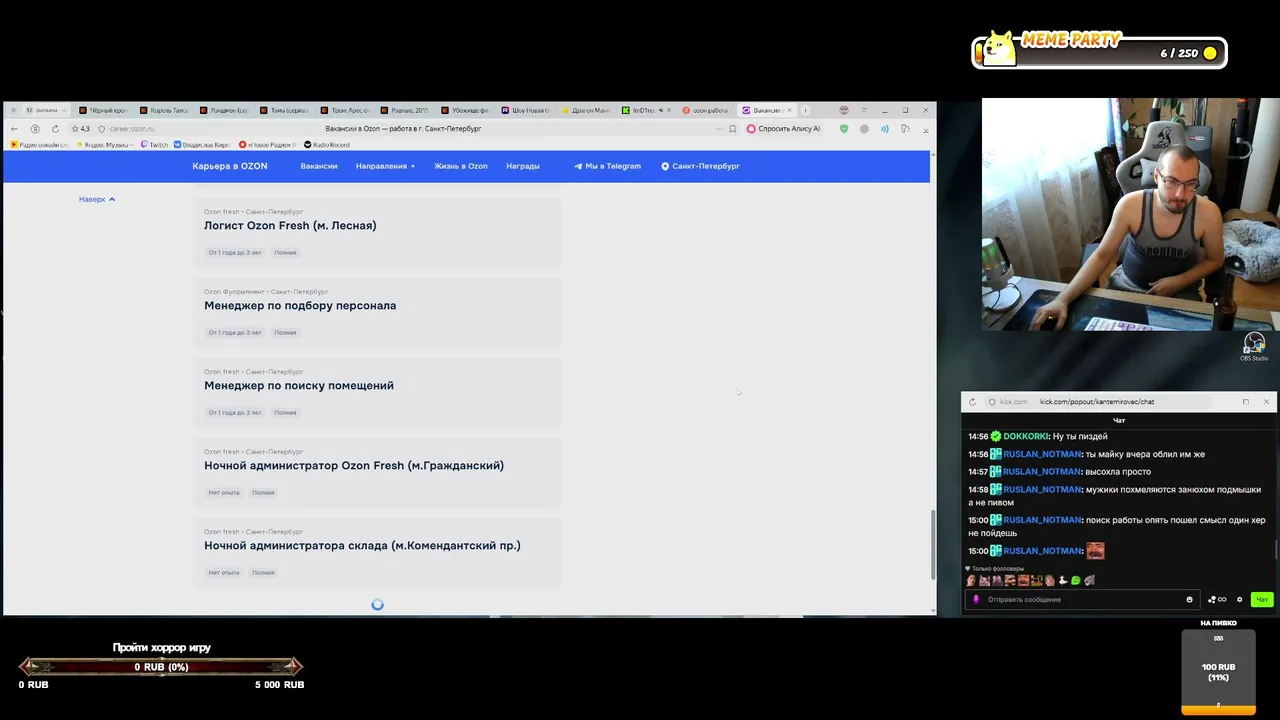Open vacancy Ночной администратора склада (м.Комендантский пр.)

[377, 554]
